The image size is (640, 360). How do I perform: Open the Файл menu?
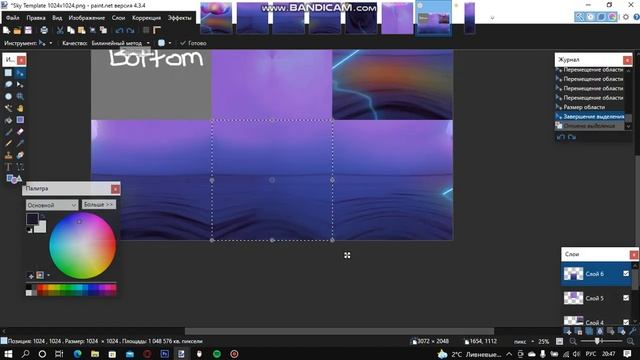tap(13, 18)
